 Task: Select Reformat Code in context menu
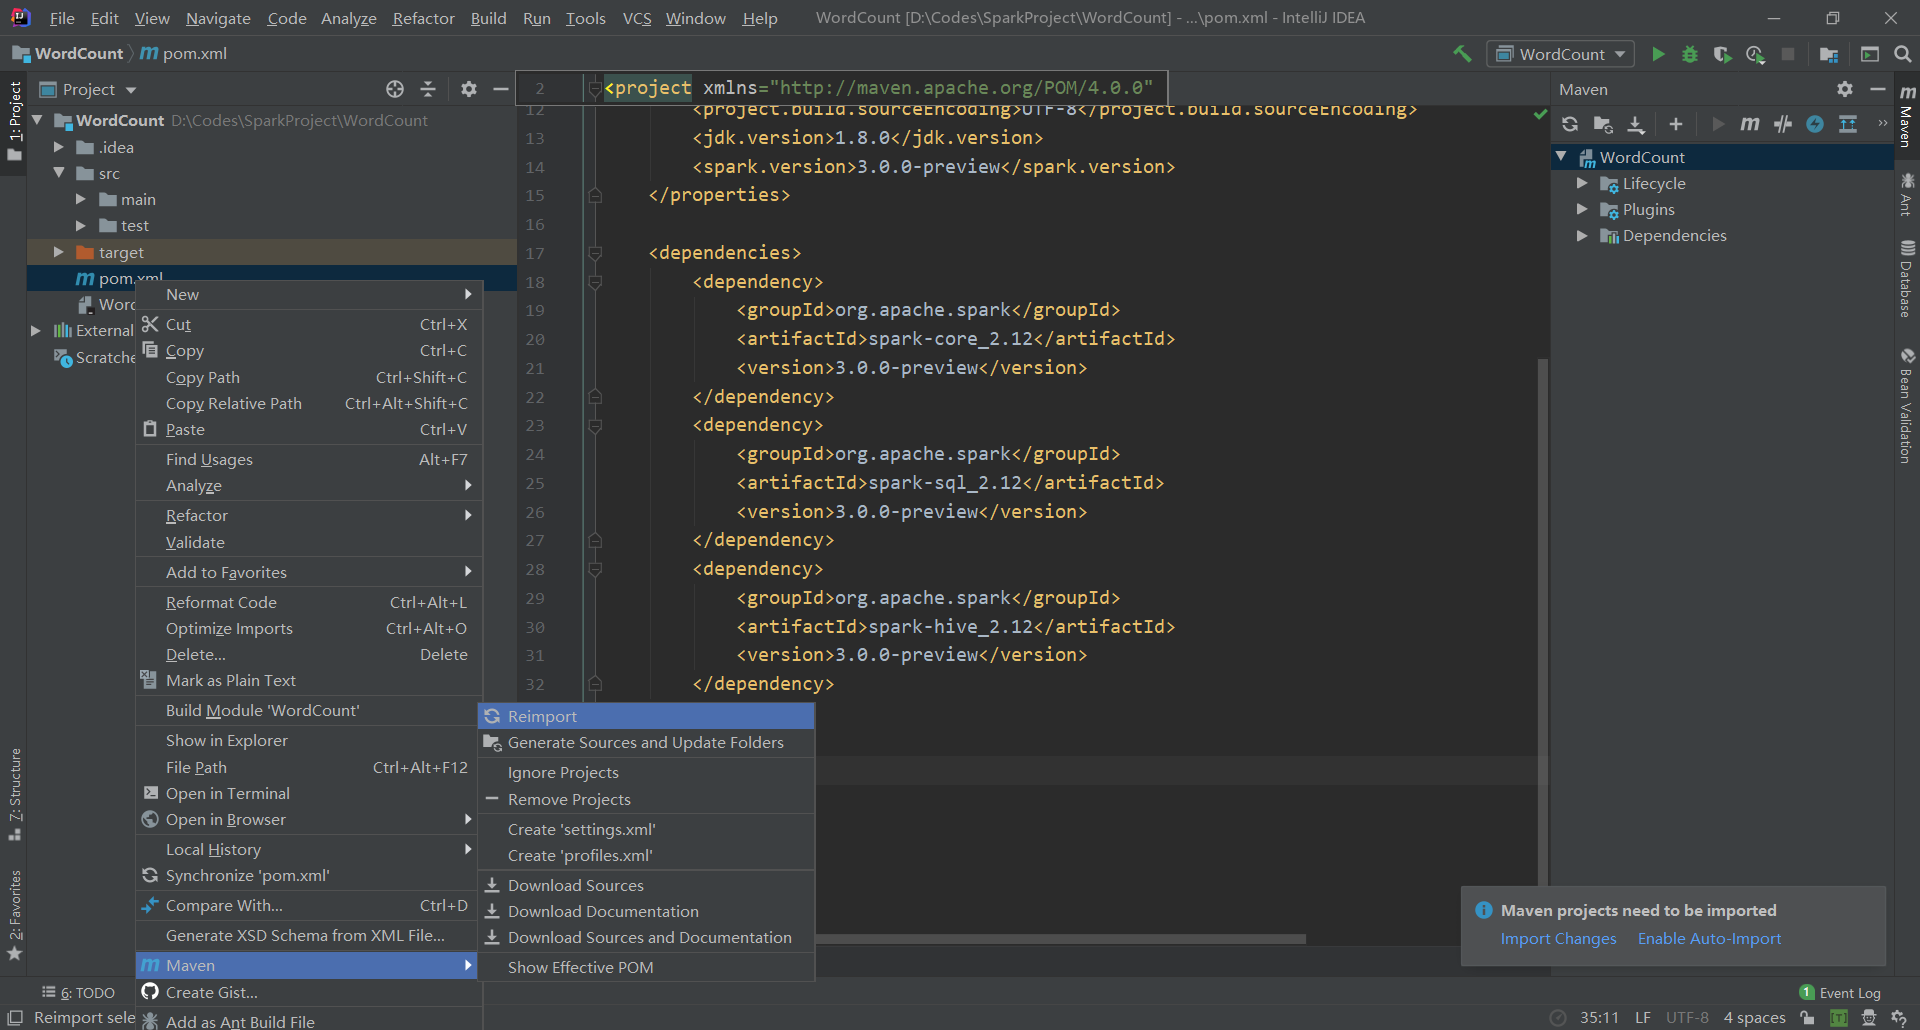[x=309, y=602]
